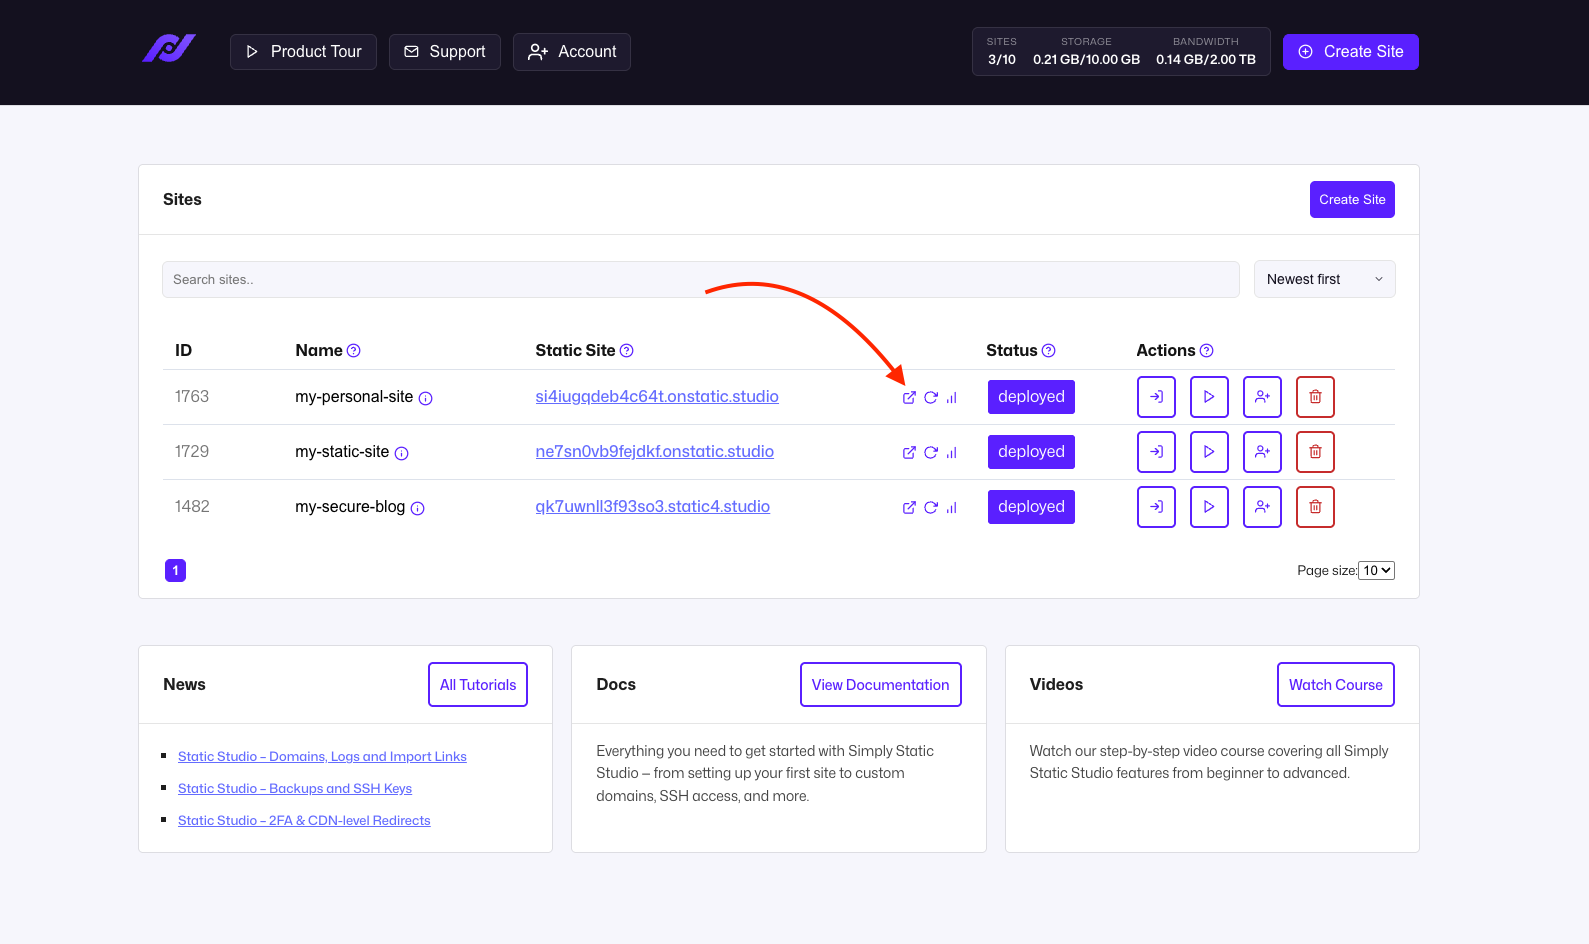
Task: Click Create Site button in Sites panel
Action: 1352,199
